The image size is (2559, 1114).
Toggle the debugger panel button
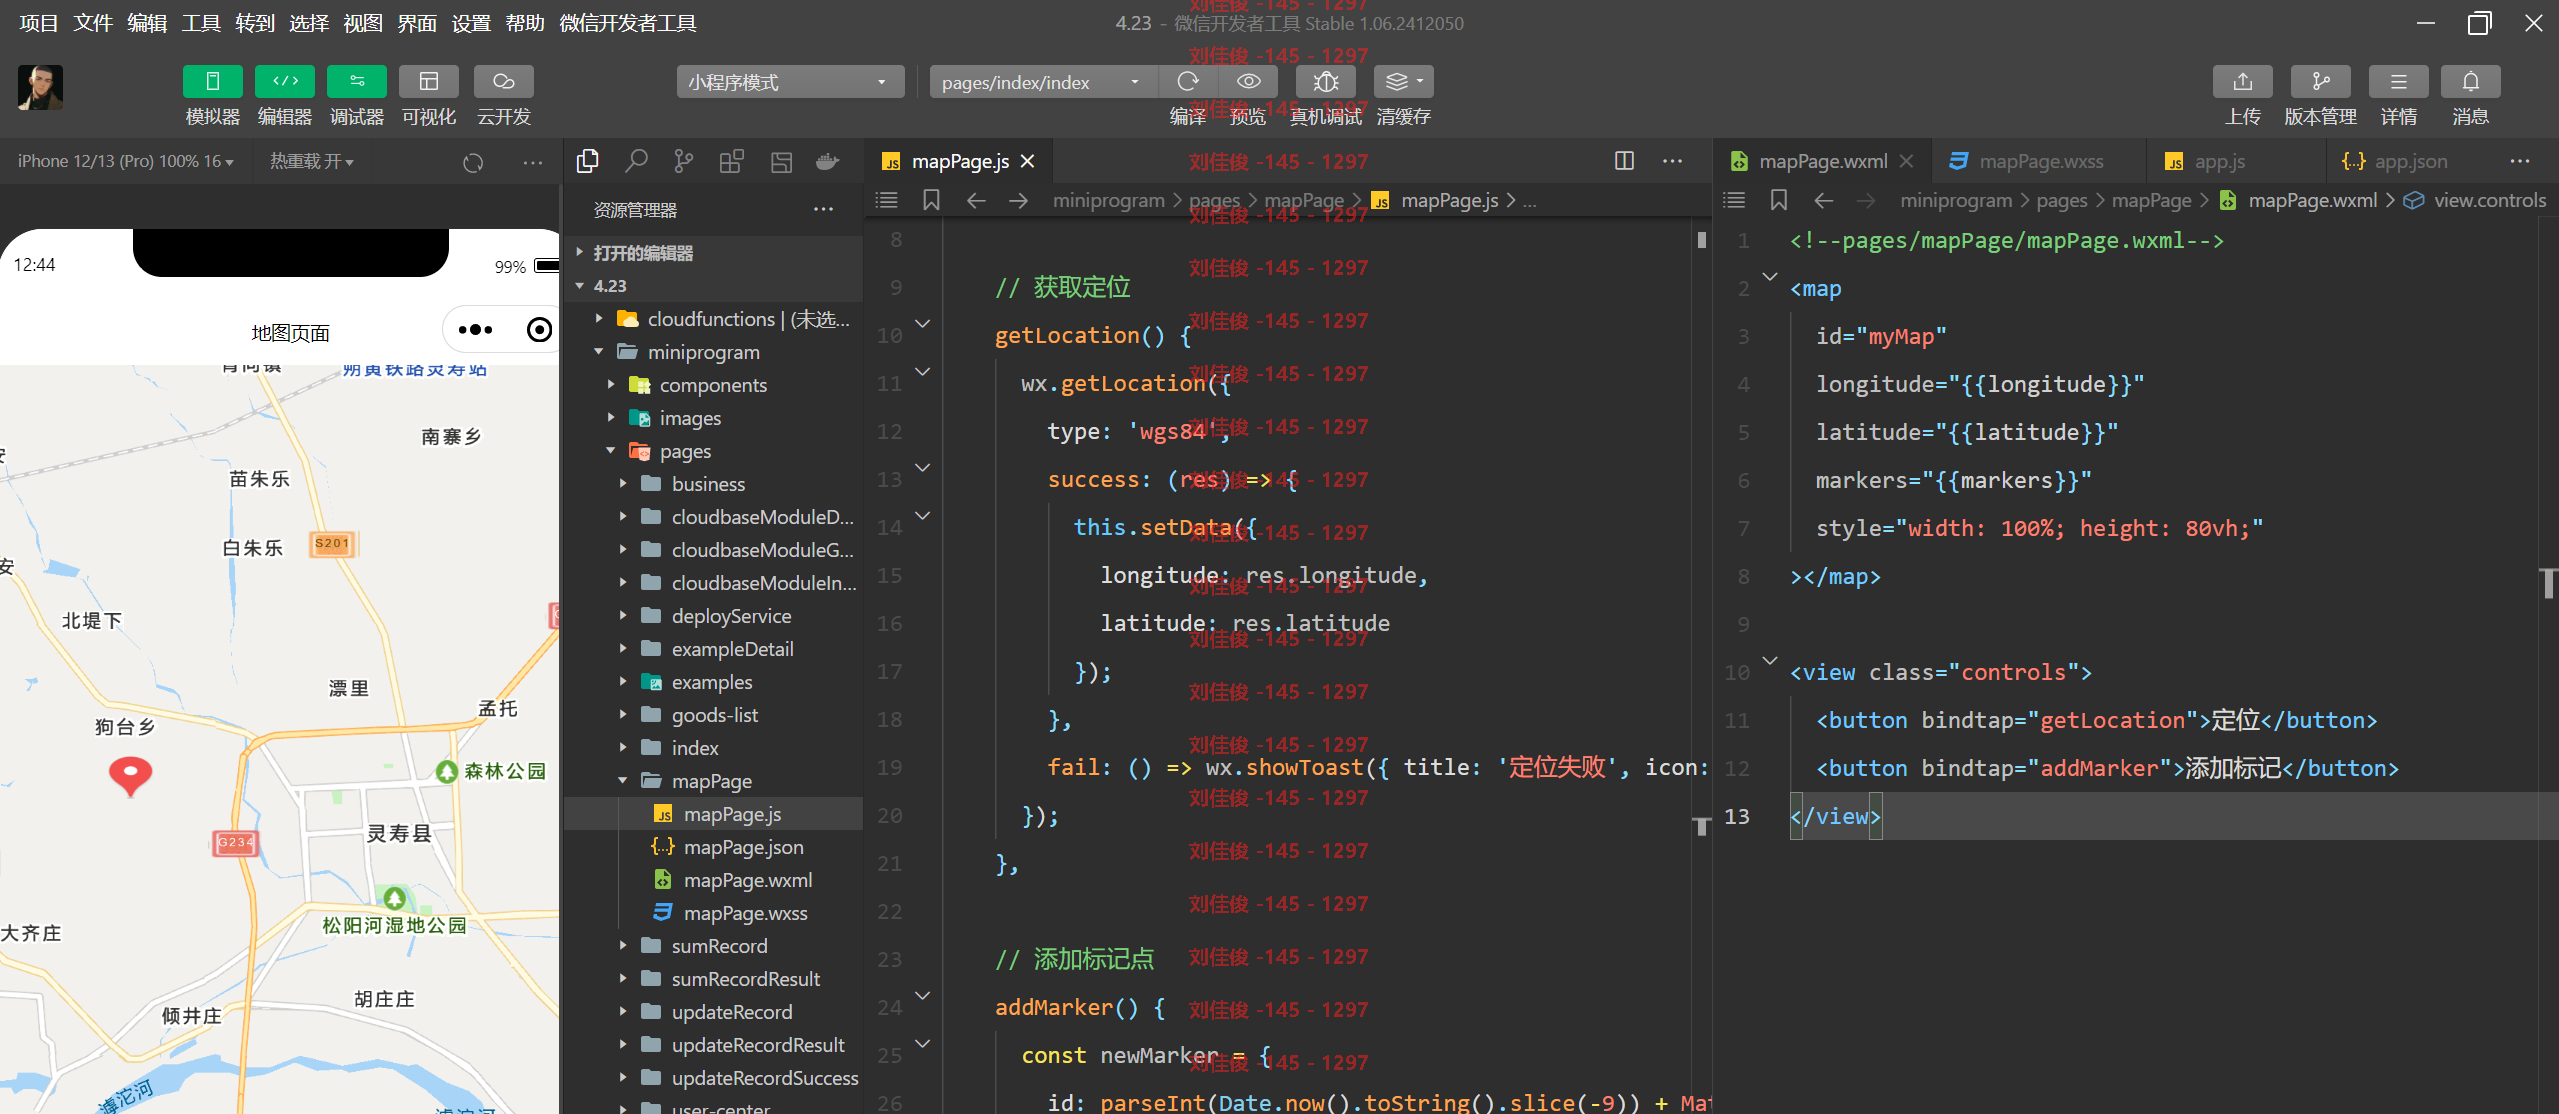point(357,82)
